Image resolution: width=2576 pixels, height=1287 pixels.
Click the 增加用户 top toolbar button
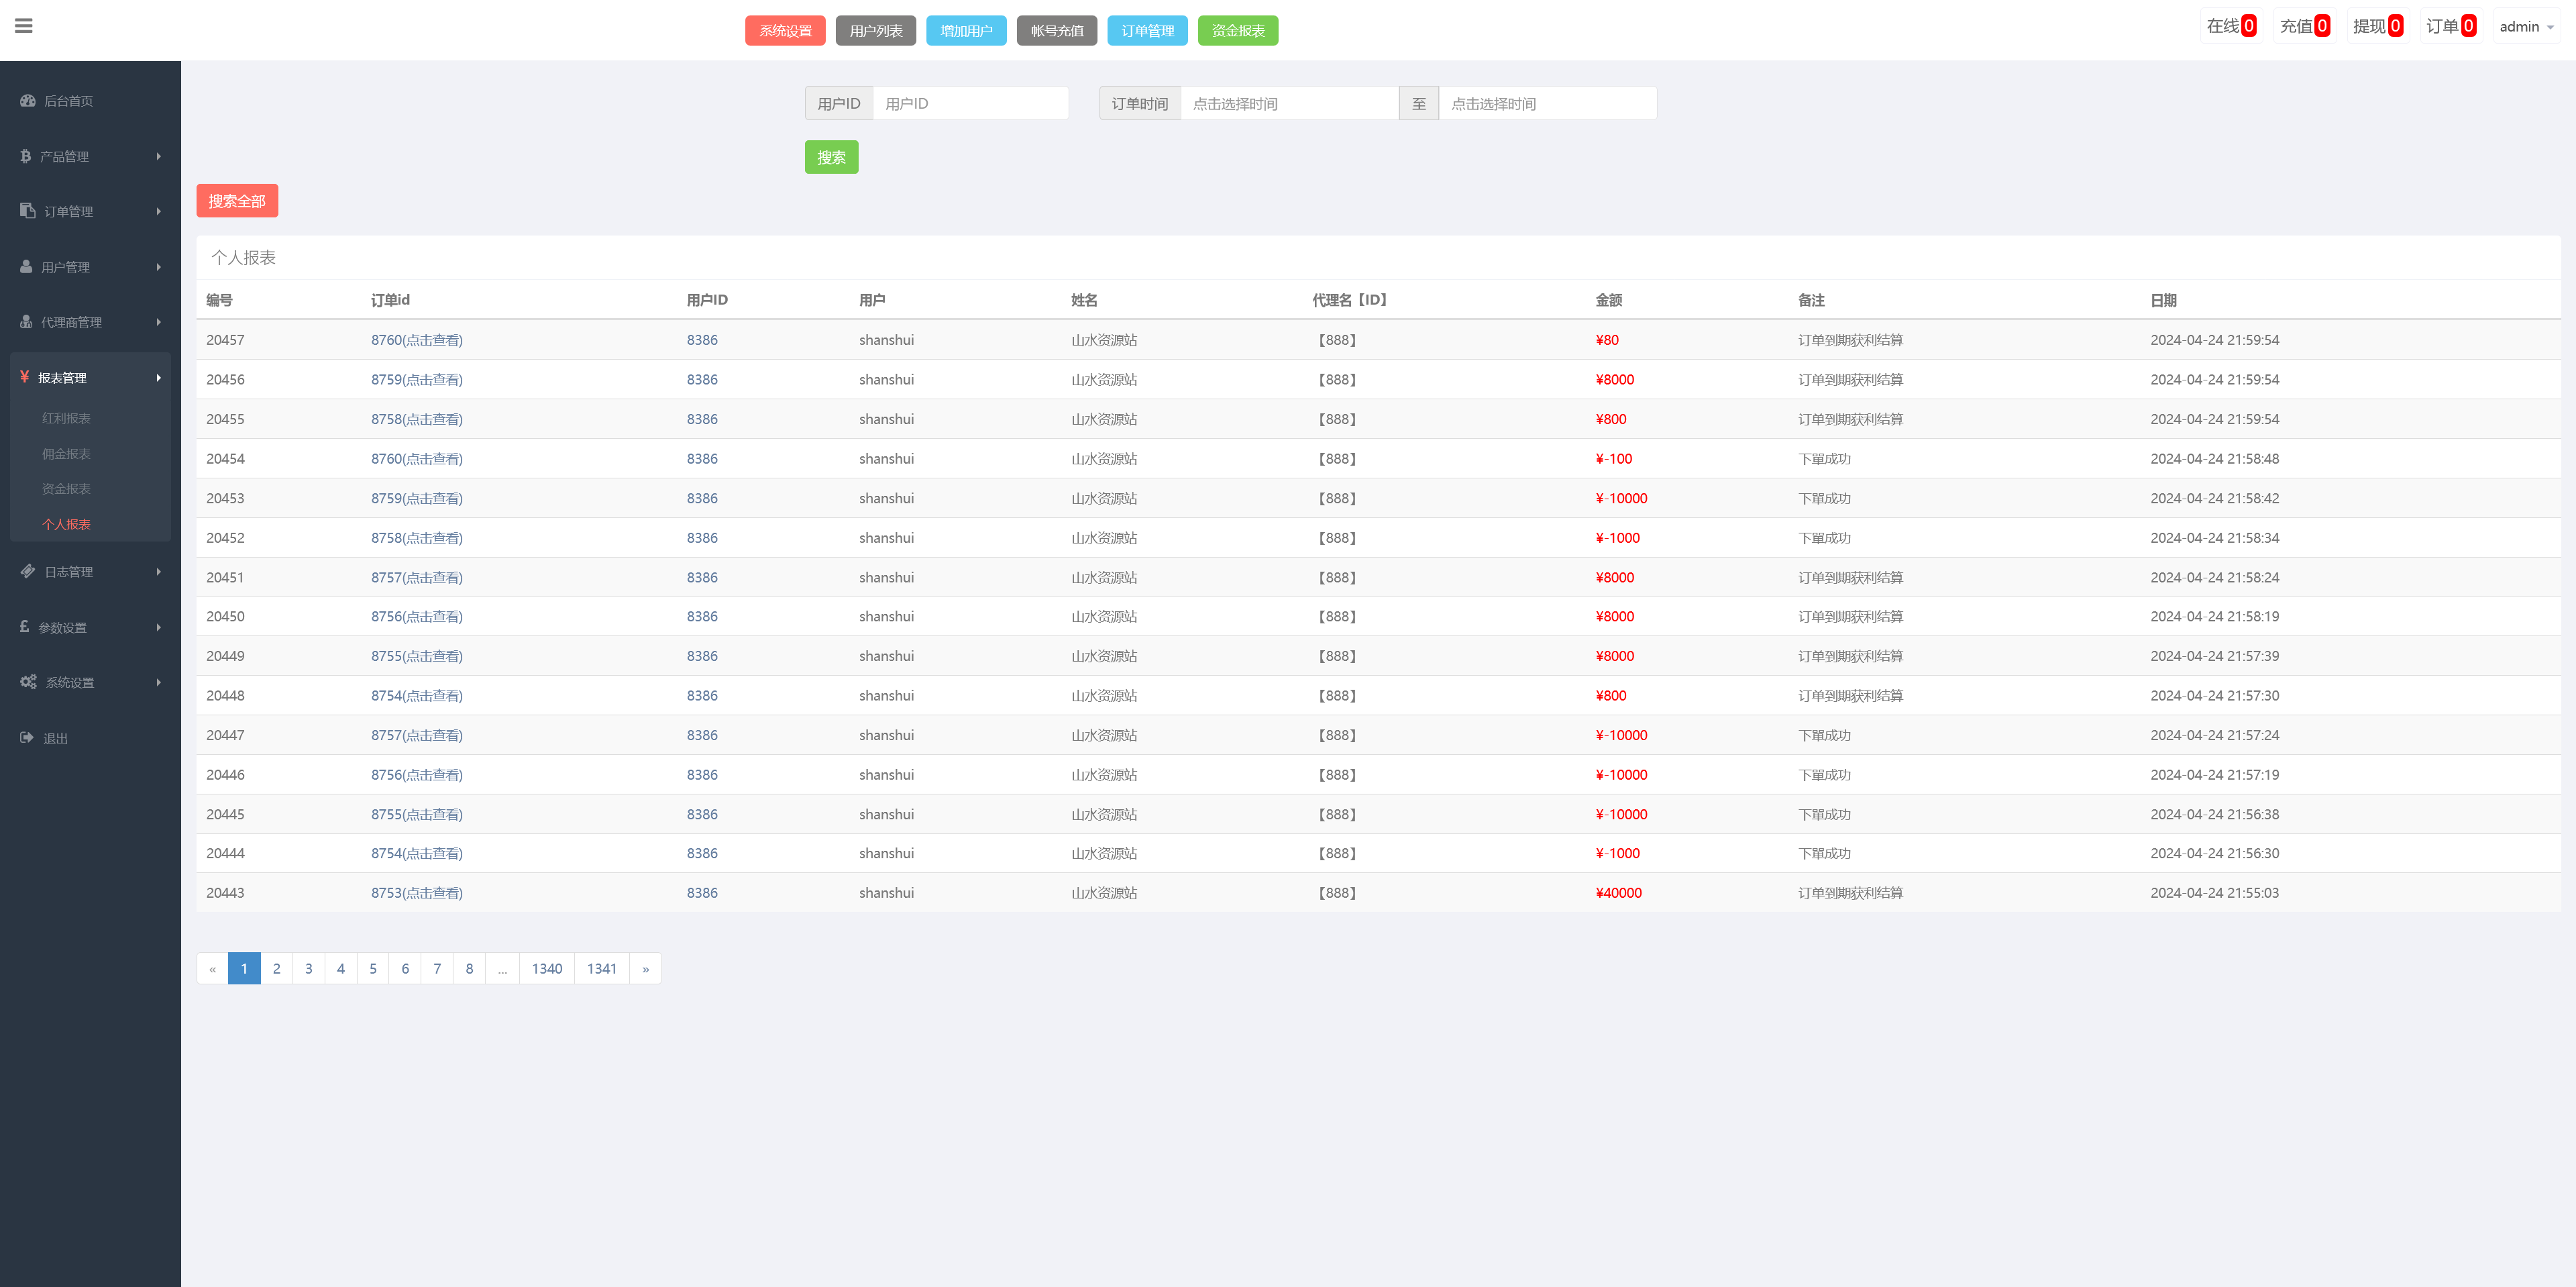point(966,31)
